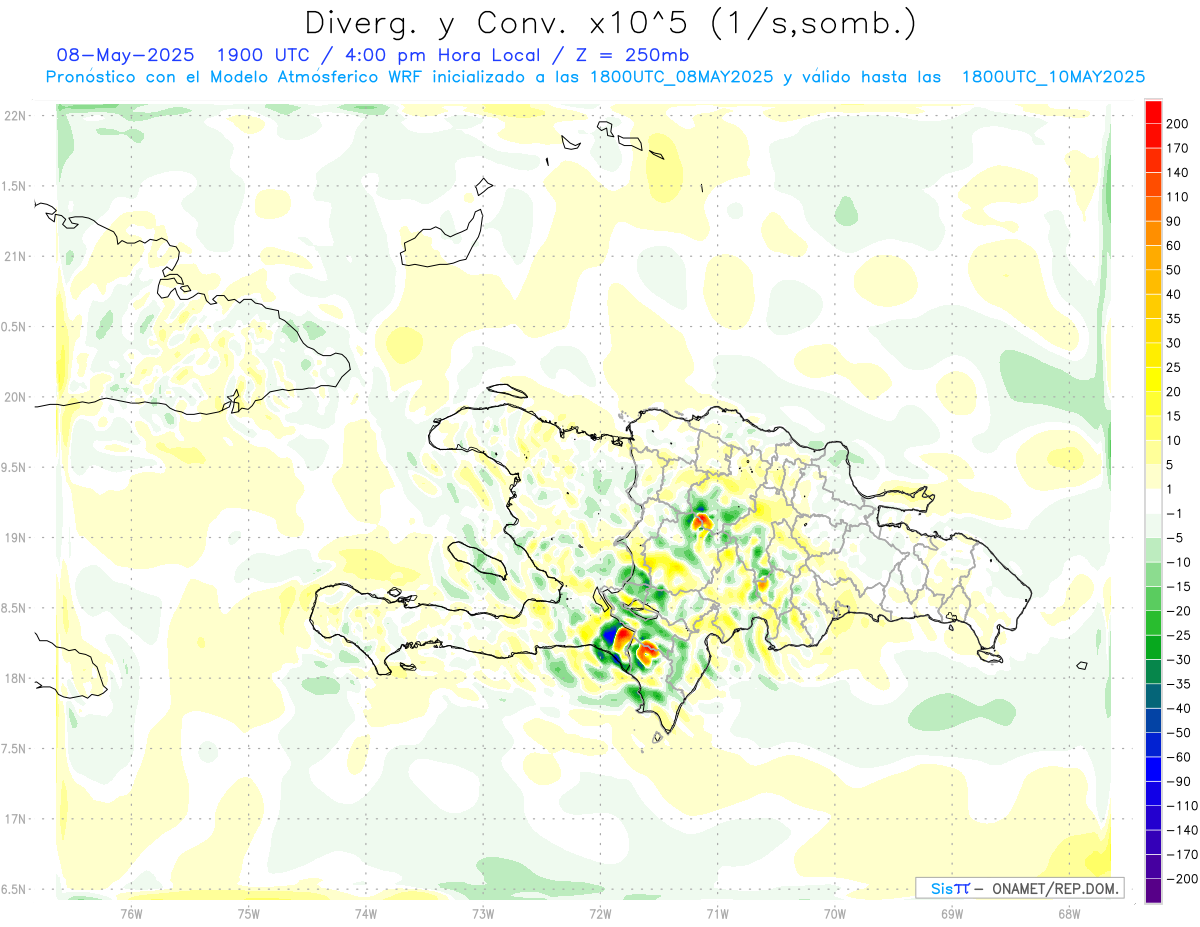
Task: Click the "Pronóstico con el Modelo Atmósferico WRF" text
Action: [x=236, y=76]
